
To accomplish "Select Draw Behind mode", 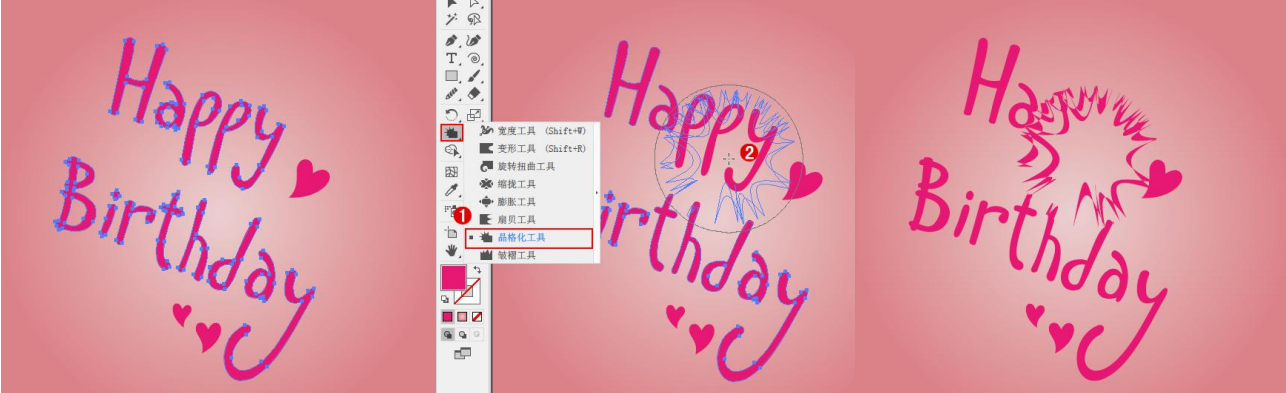I will [x=462, y=335].
